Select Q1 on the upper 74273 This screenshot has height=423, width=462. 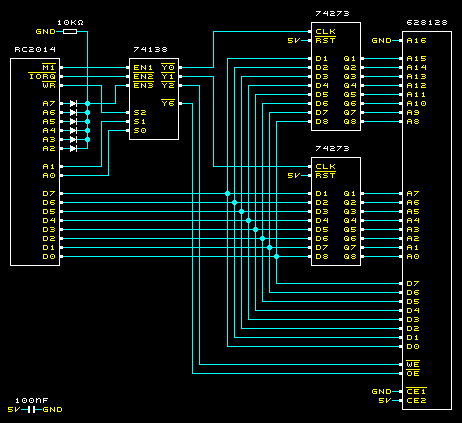click(x=350, y=59)
